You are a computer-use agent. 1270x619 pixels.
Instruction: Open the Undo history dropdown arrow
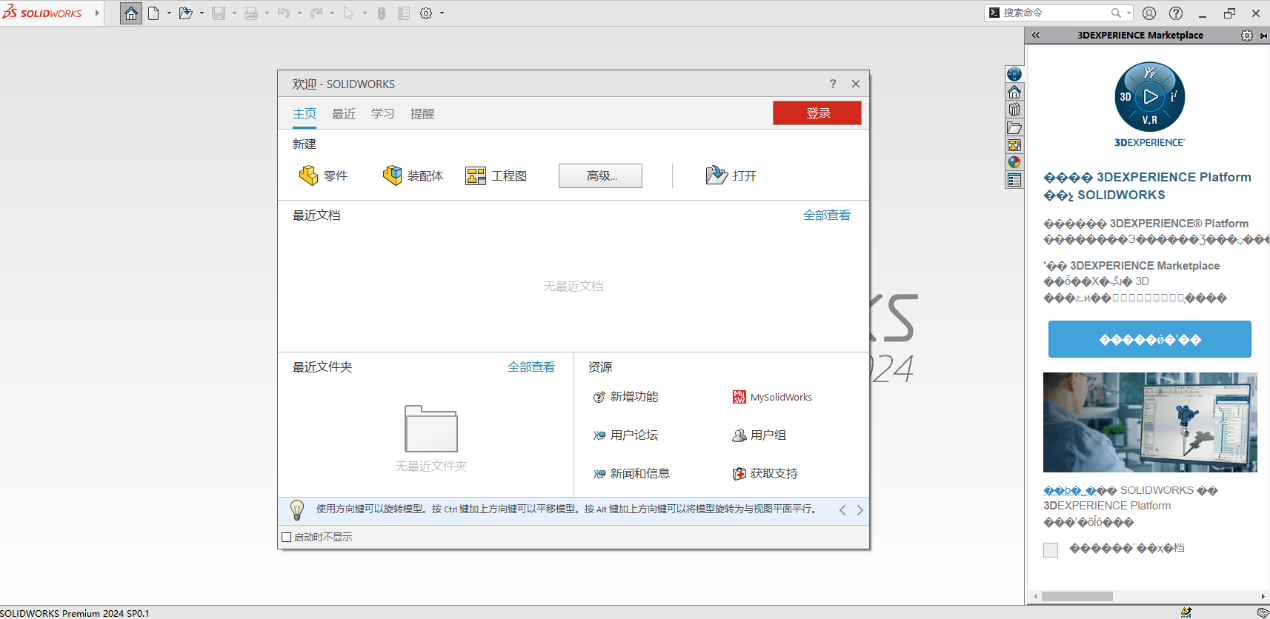tap(299, 13)
